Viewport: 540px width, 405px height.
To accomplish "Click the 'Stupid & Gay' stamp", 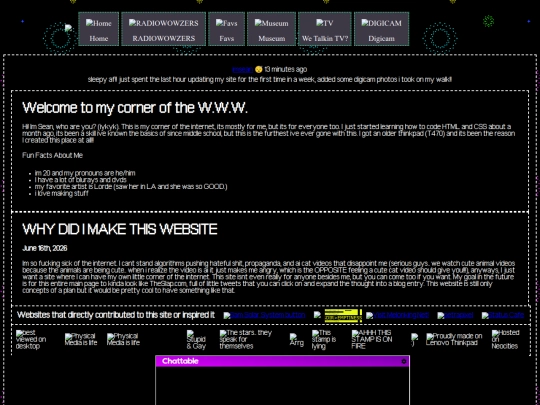I will coord(196,340).
